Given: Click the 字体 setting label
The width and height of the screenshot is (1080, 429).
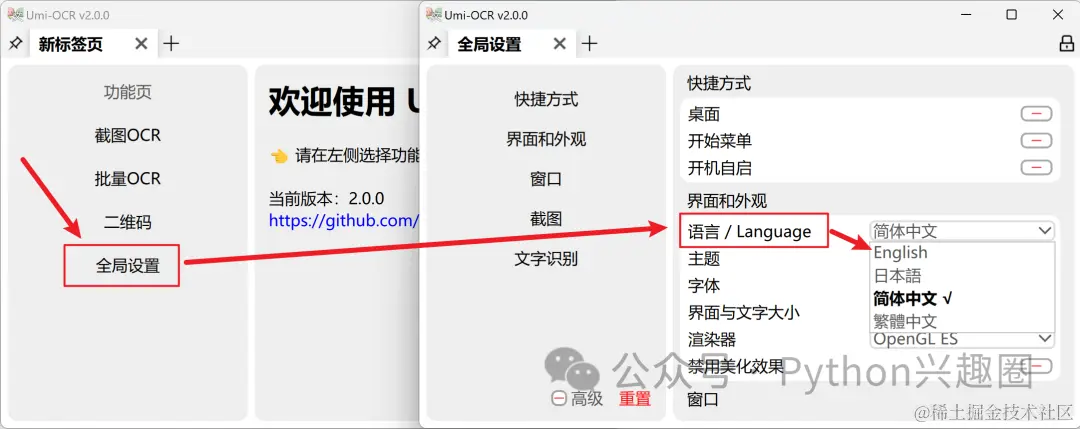Looking at the screenshot, I should [x=704, y=286].
